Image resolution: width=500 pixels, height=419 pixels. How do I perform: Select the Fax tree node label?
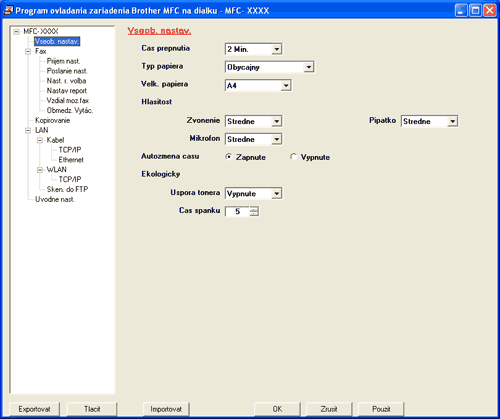coord(41,51)
